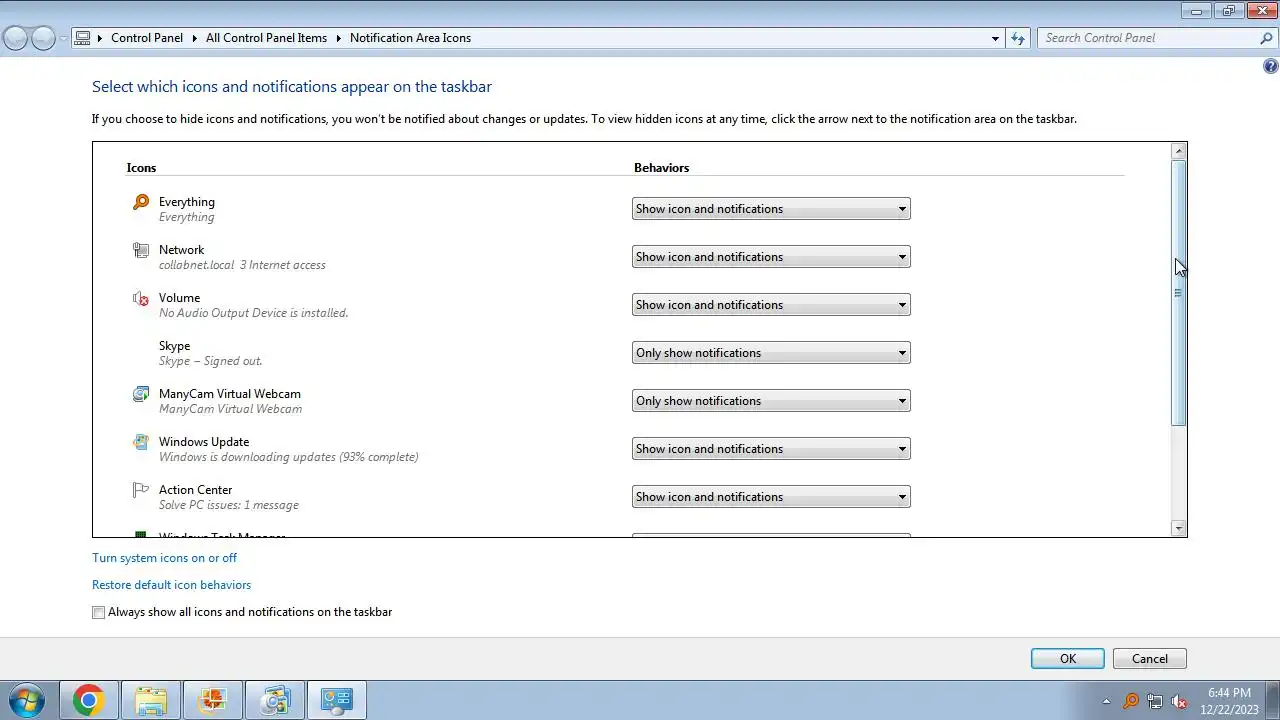Open Turn system icons on or off
Screen dimensions: 1280x720
[164, 558]
